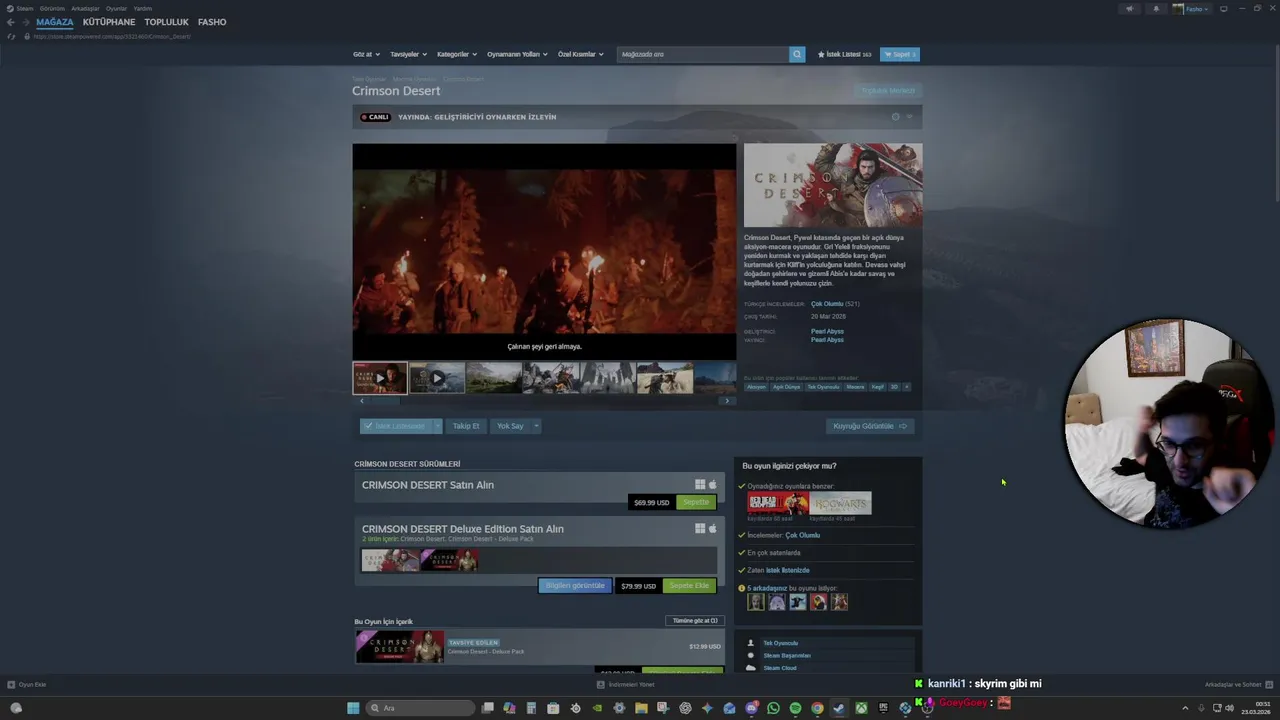Play the second trailer thumbnail

click(x=437, y=378)
